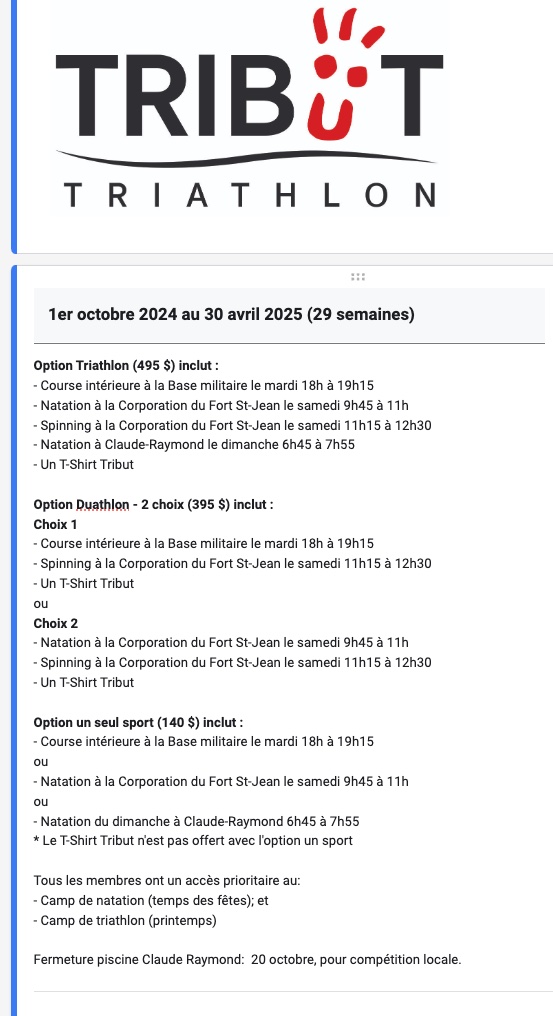This screenshot has height=1016, width=553.
Task: Click "Tous les membres ont un accès prioritaire au:"
Action: coord(167,881)
